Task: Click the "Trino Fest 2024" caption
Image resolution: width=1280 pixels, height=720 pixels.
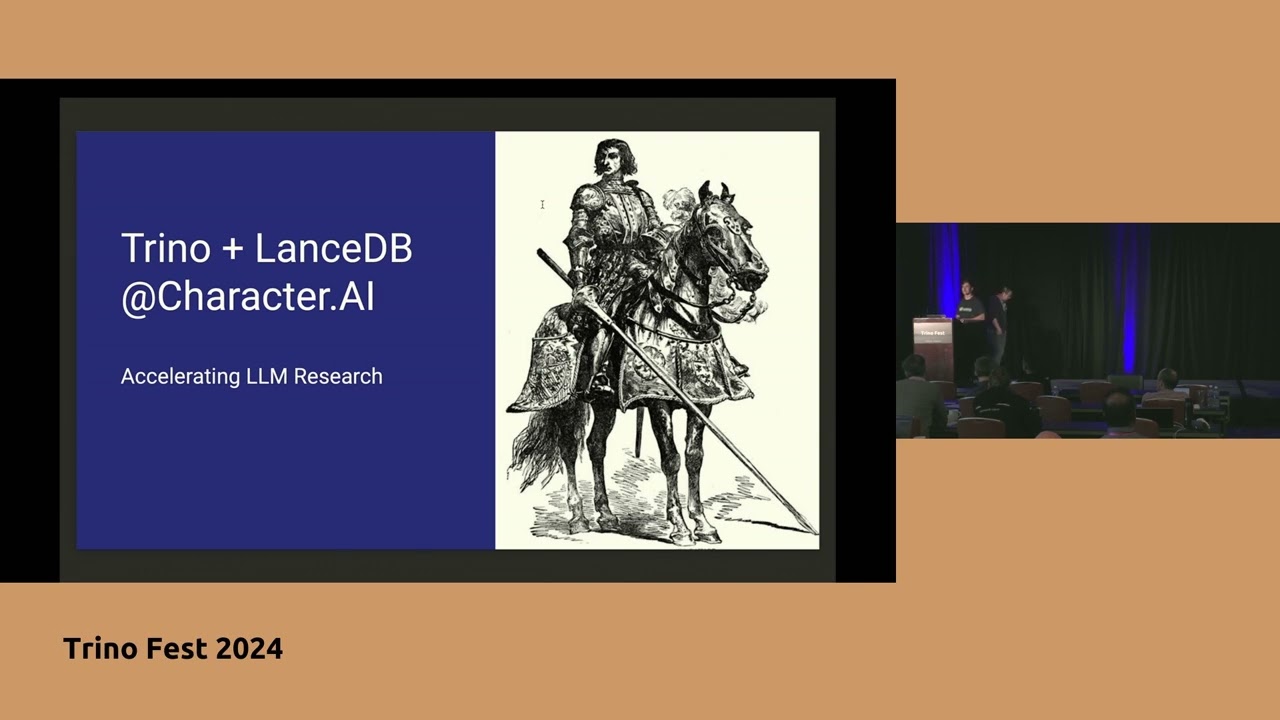Action: [173, 648]
